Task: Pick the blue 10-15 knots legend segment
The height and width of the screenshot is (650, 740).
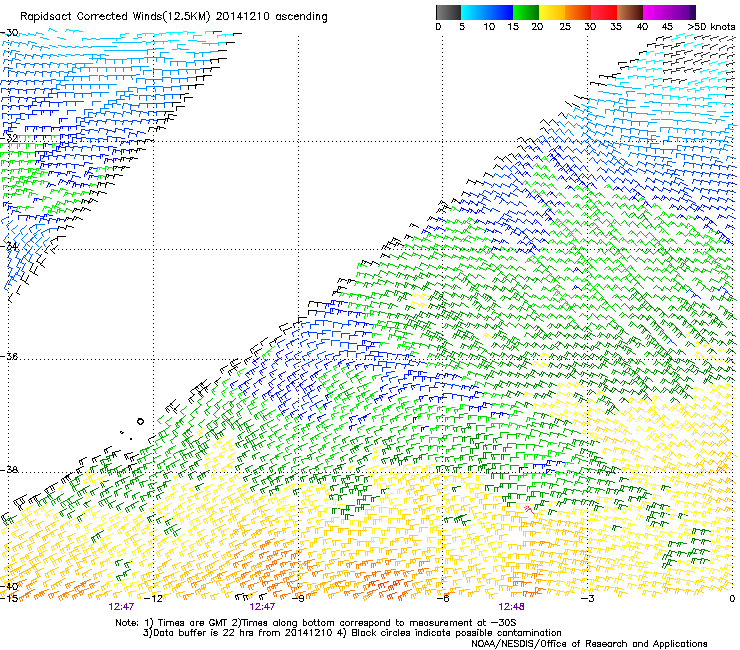Action: (x=500, y=12)
